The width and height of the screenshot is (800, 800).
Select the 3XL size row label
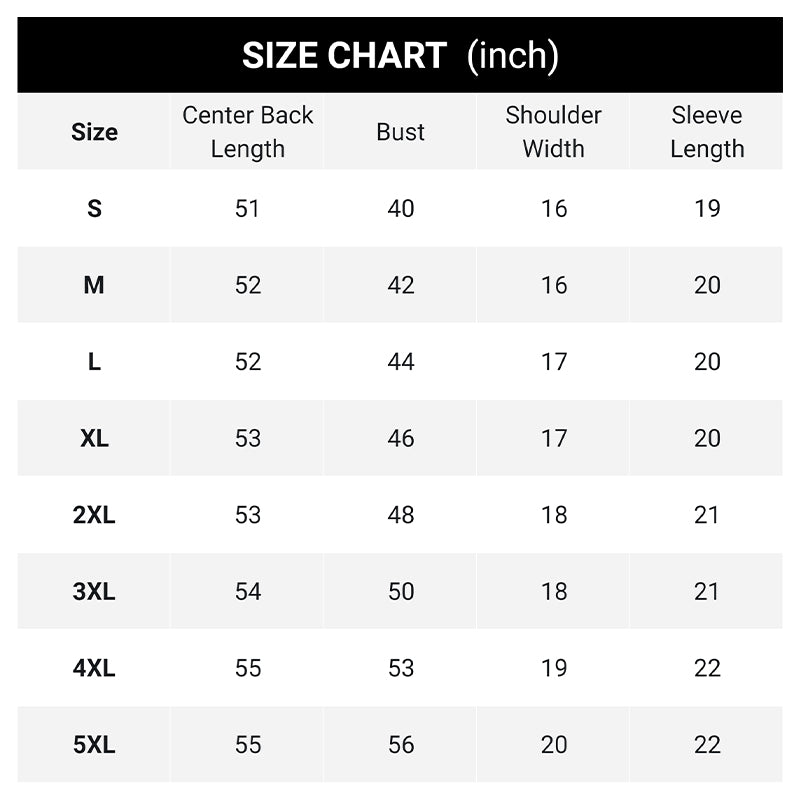tap(94, 591)
